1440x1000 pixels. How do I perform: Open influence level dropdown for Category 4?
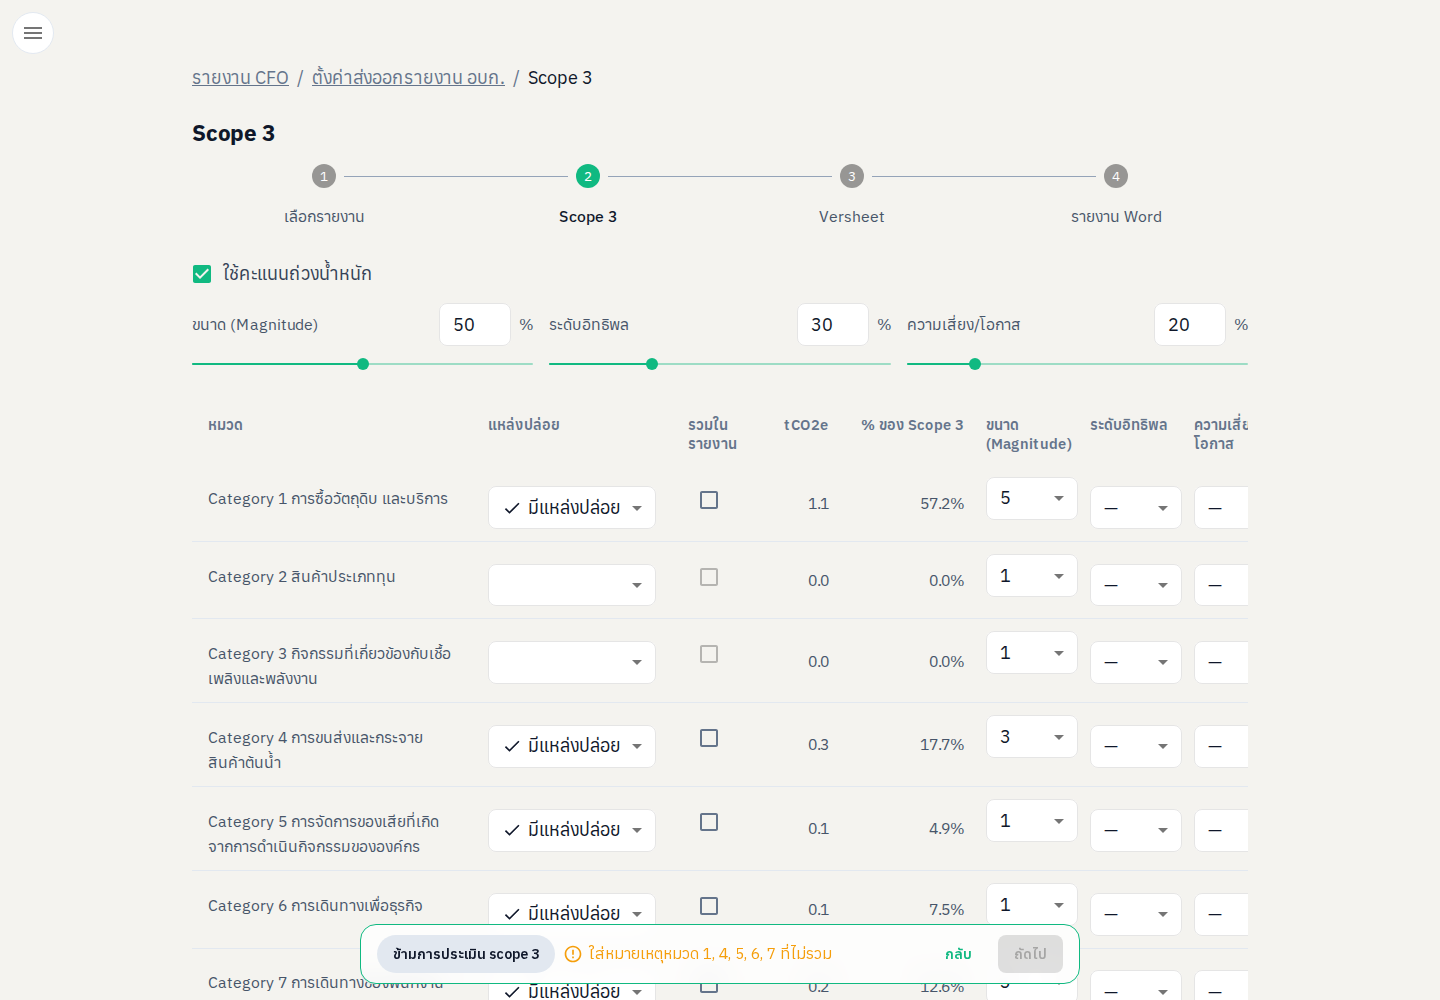(x=1136, y=746)
